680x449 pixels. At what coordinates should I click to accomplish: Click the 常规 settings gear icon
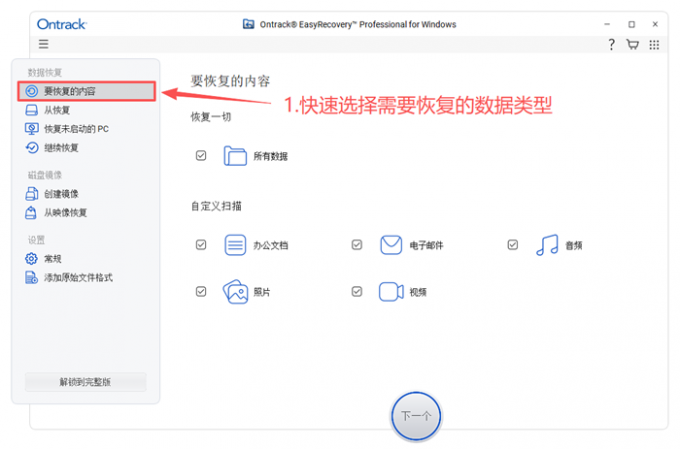[31, 259]
